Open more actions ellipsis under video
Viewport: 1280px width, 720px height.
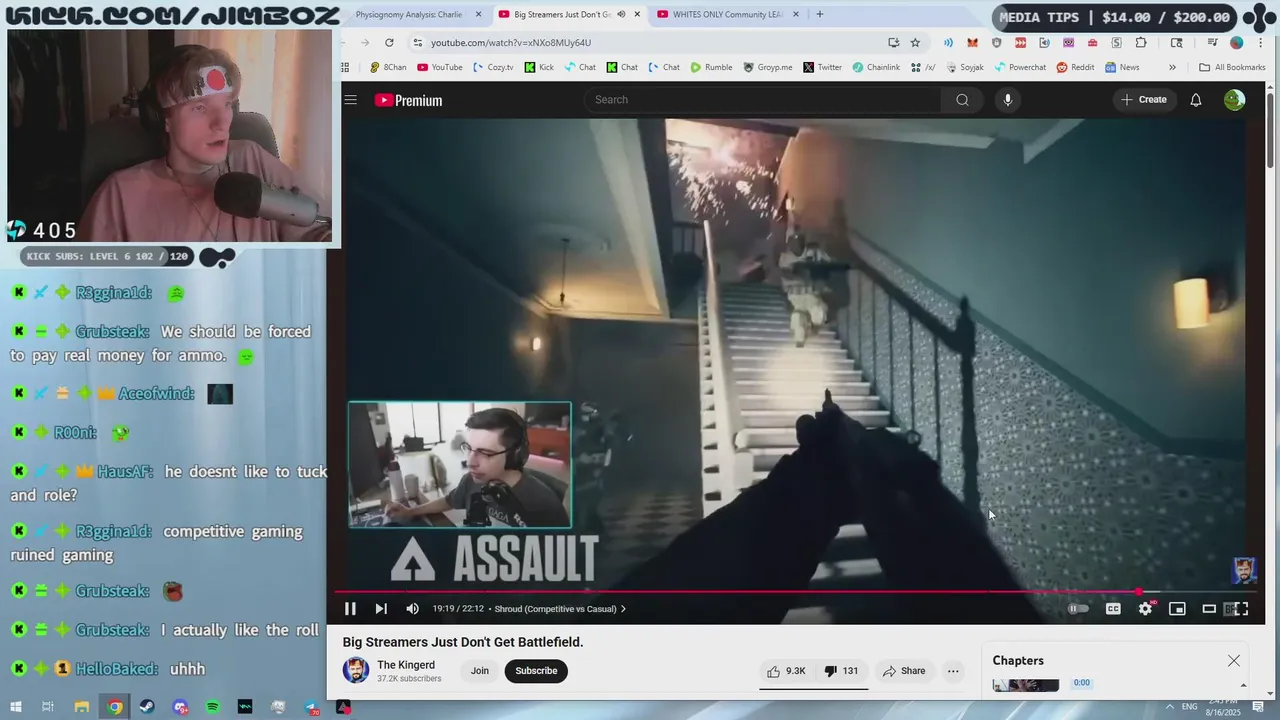953,671
